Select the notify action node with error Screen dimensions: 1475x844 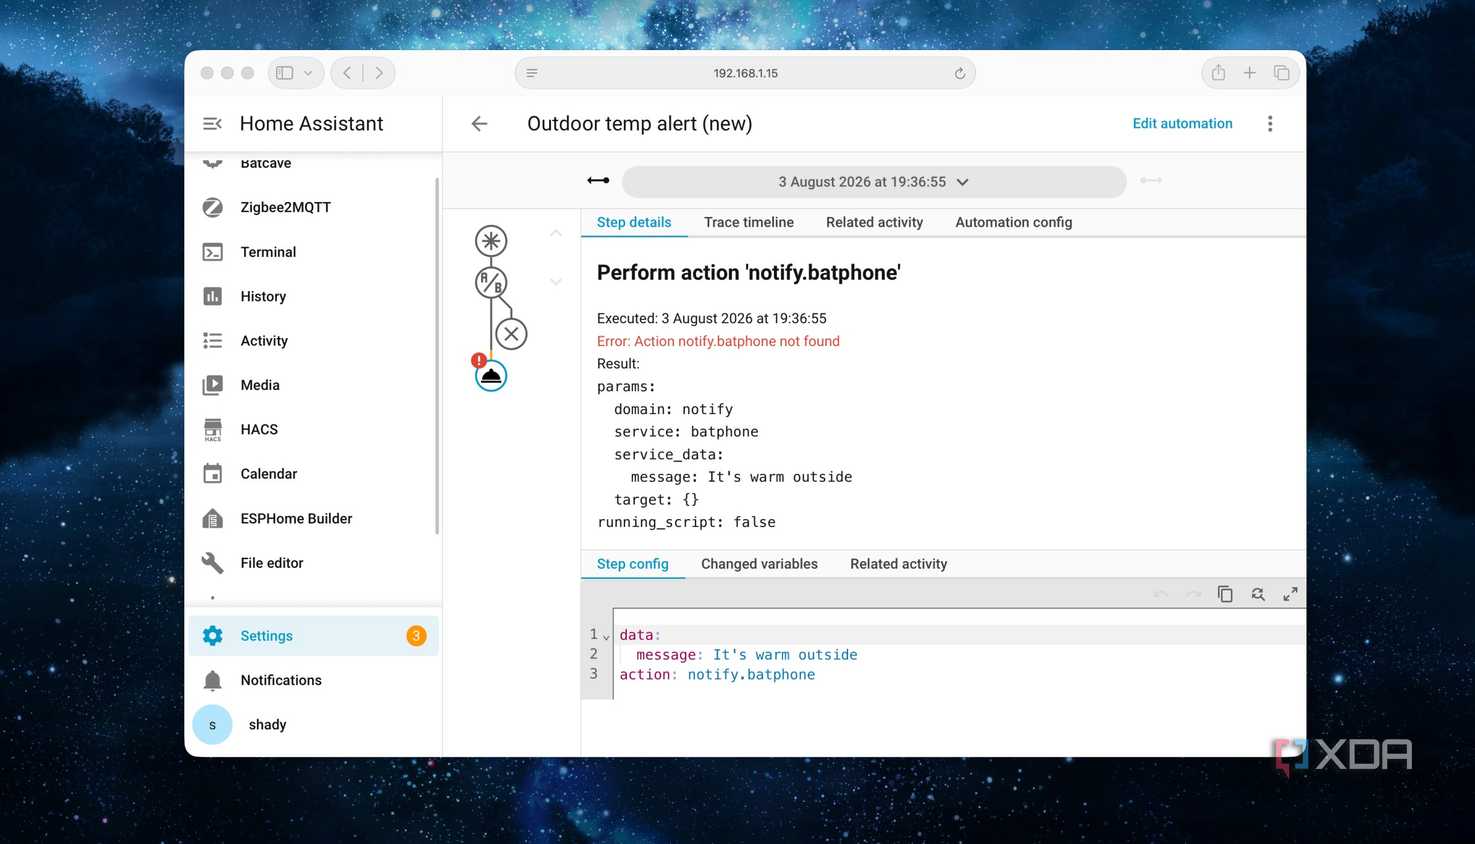tap(491, 376)
